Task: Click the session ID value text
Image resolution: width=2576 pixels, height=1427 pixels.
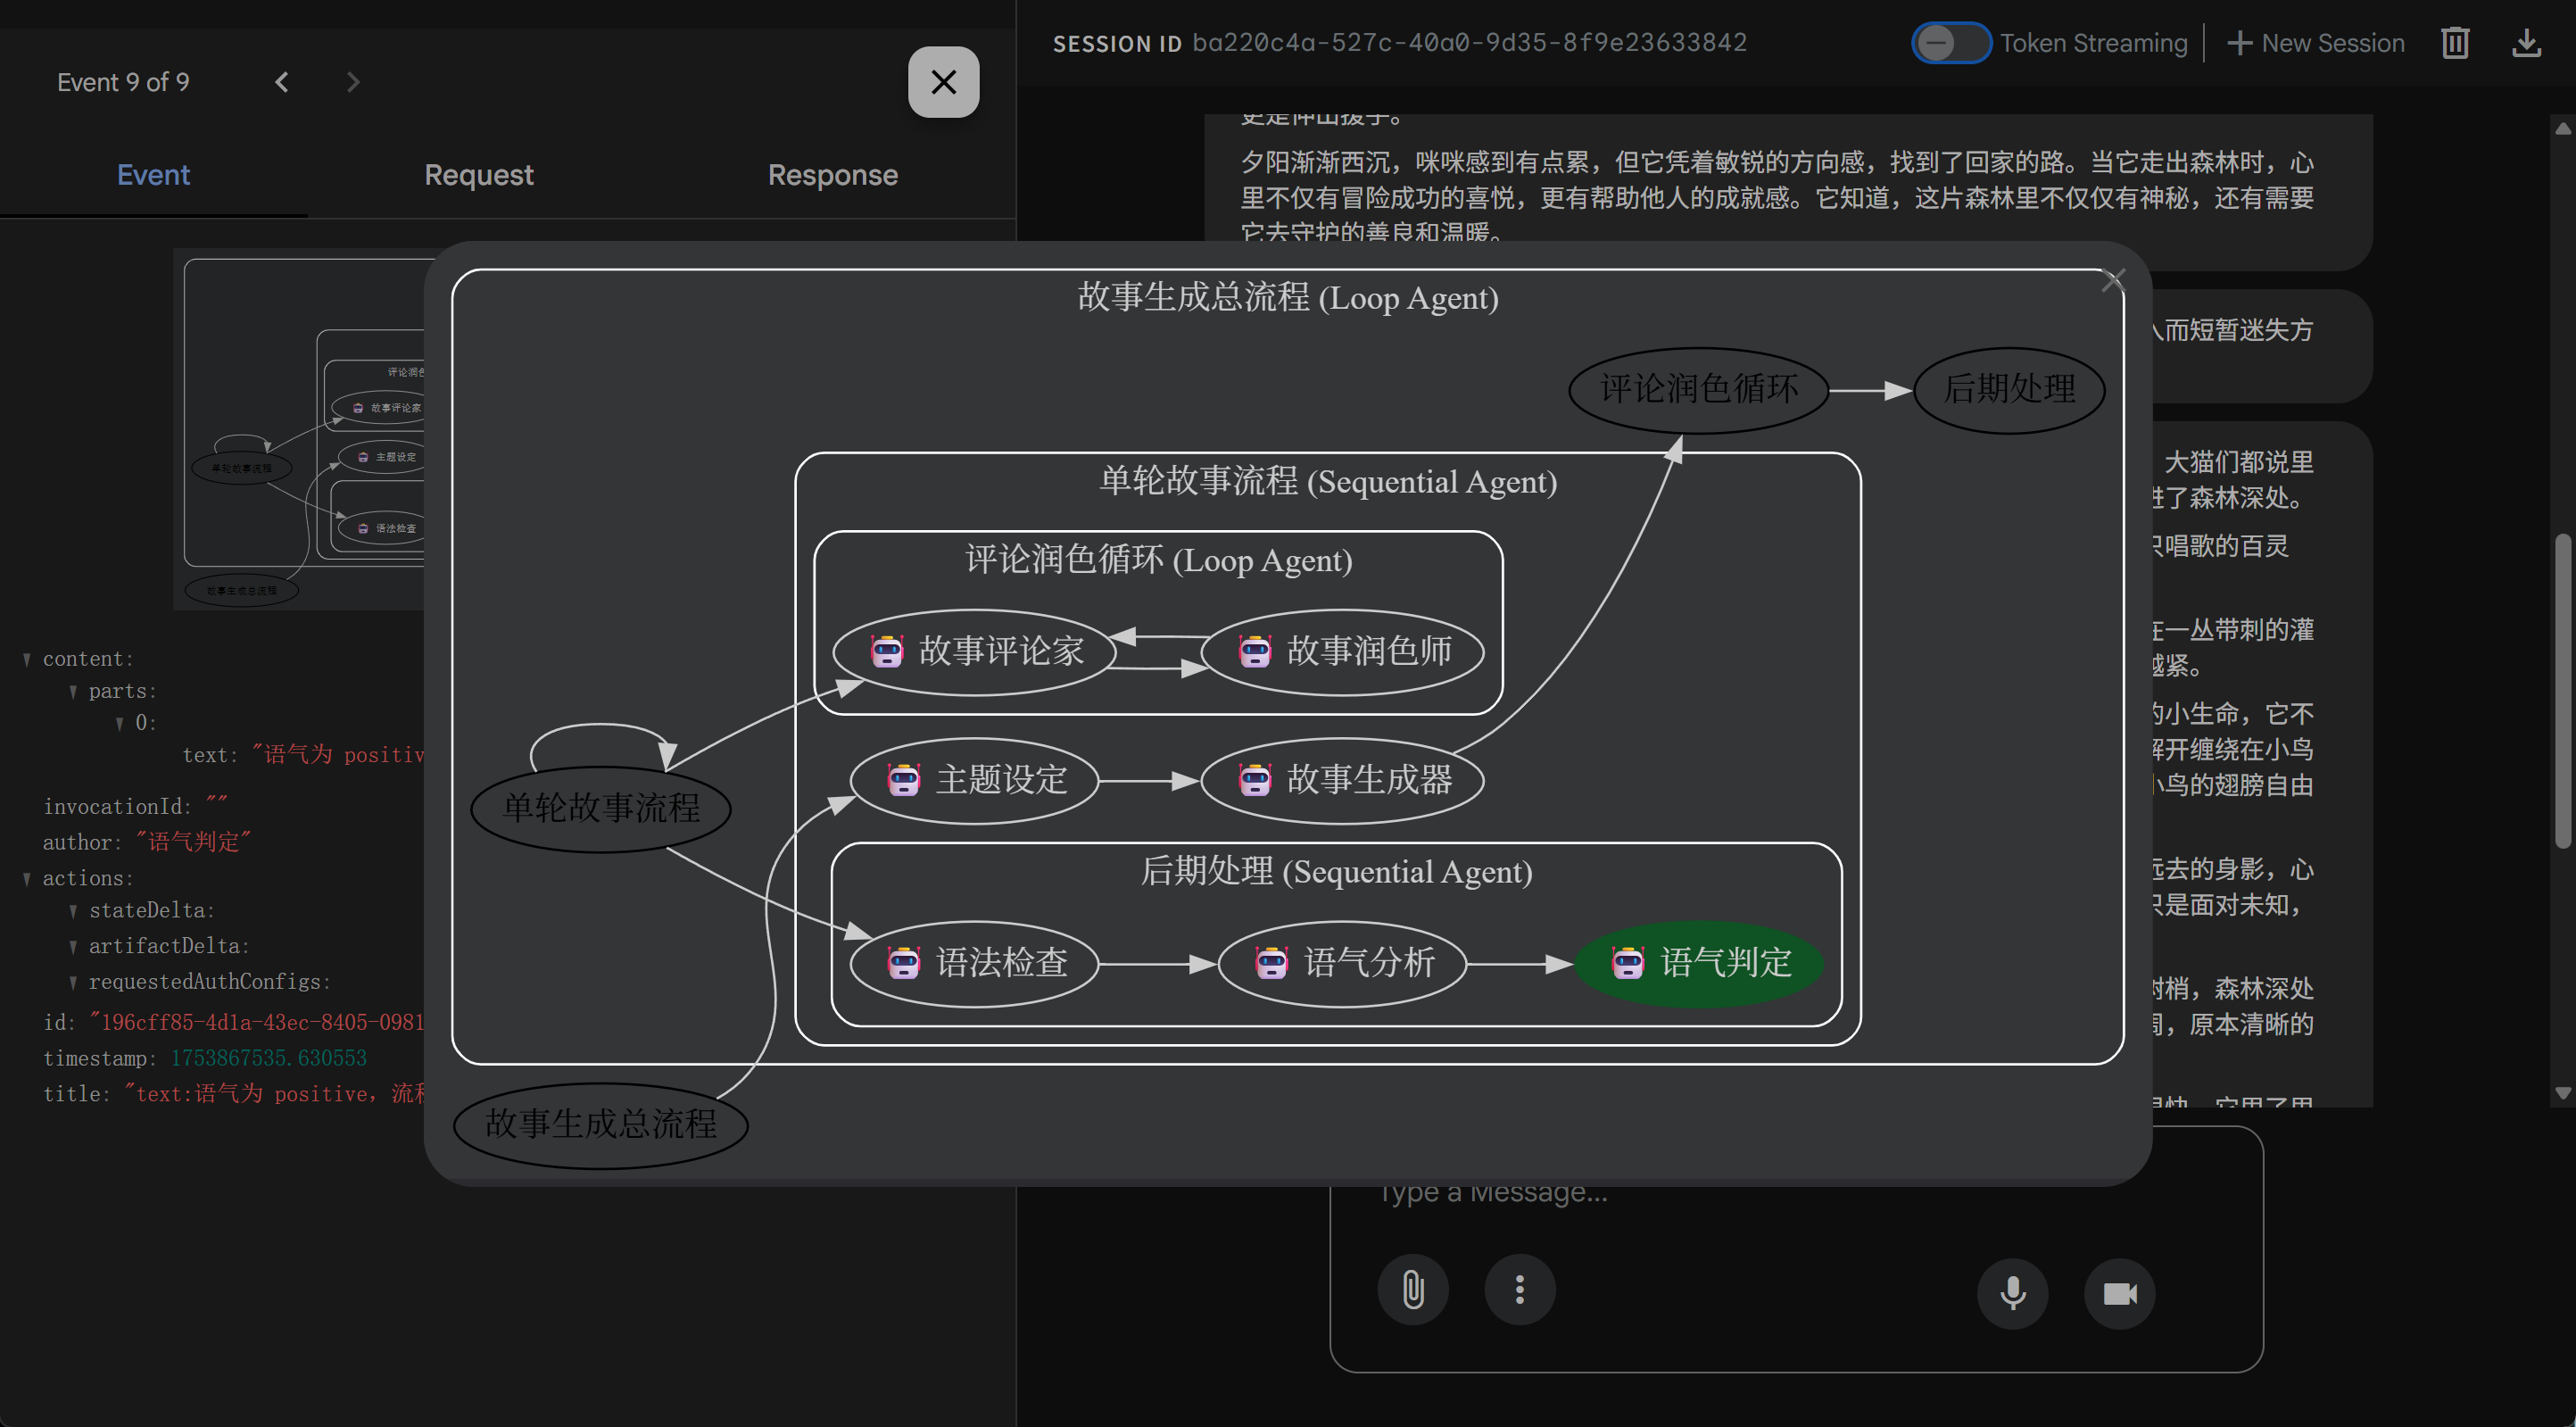Action: (1470, 43)
